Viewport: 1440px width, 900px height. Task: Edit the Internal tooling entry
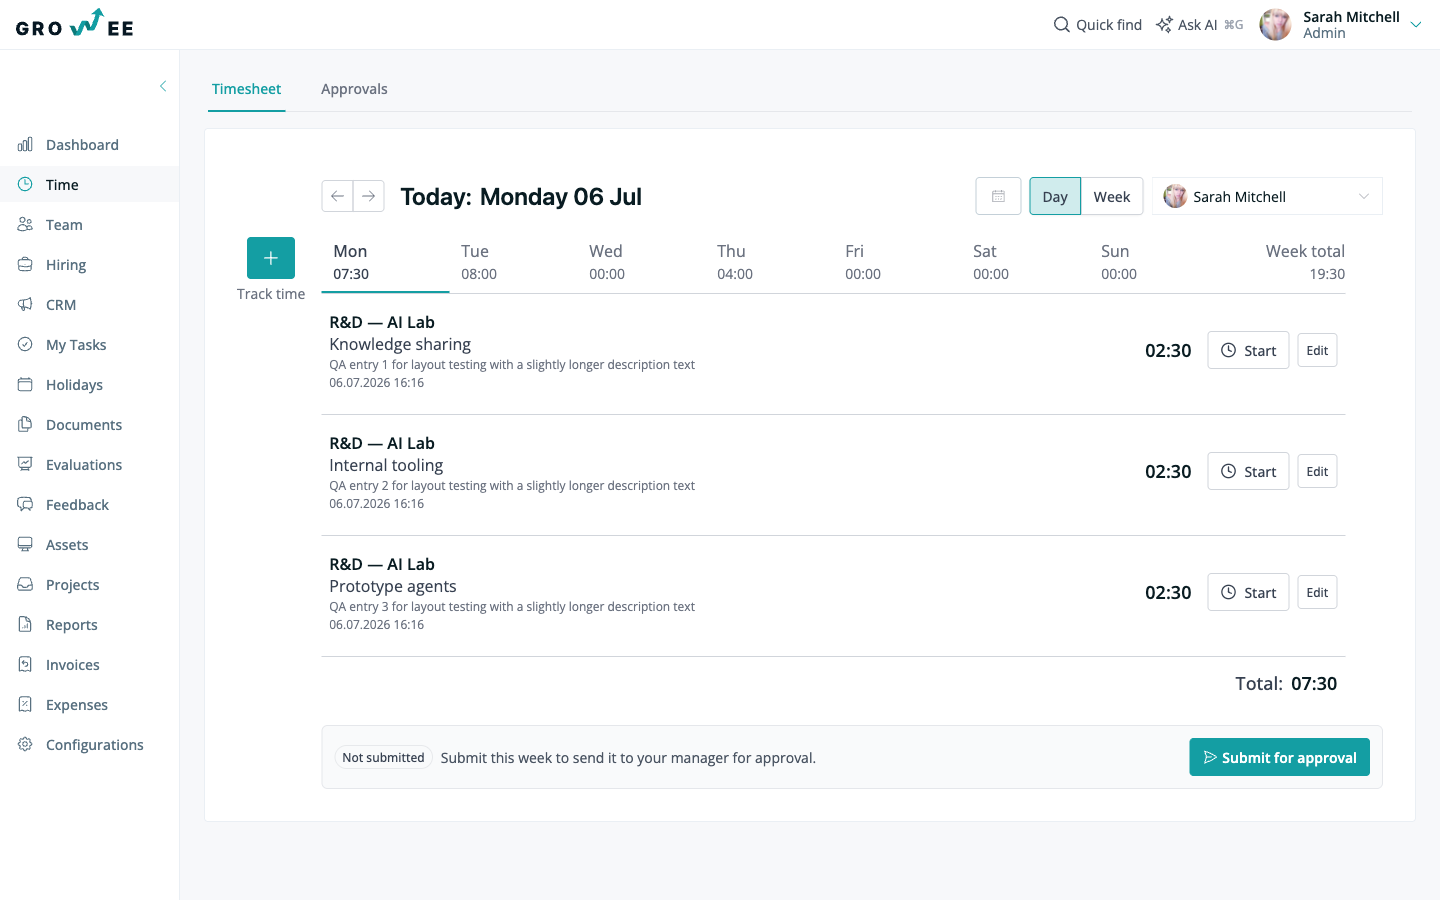pos(1317,471)
